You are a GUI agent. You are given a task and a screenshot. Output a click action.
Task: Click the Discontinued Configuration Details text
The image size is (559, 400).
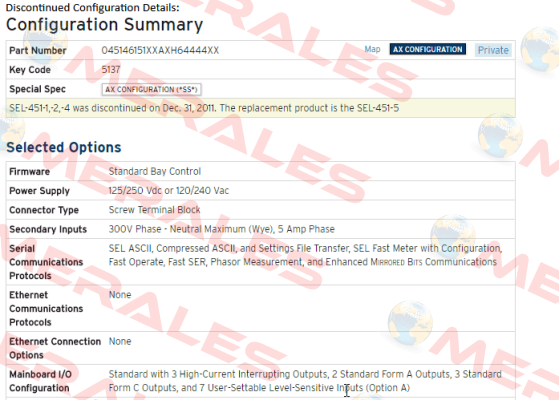point(93,7)
